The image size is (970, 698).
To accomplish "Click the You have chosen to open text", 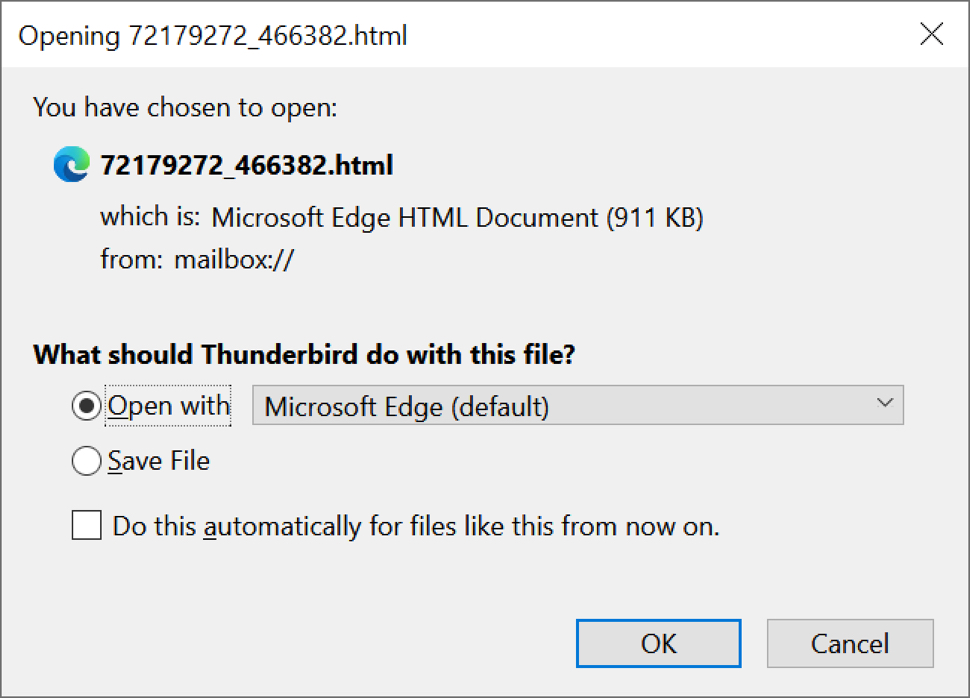I will click(x=185, y=108).
